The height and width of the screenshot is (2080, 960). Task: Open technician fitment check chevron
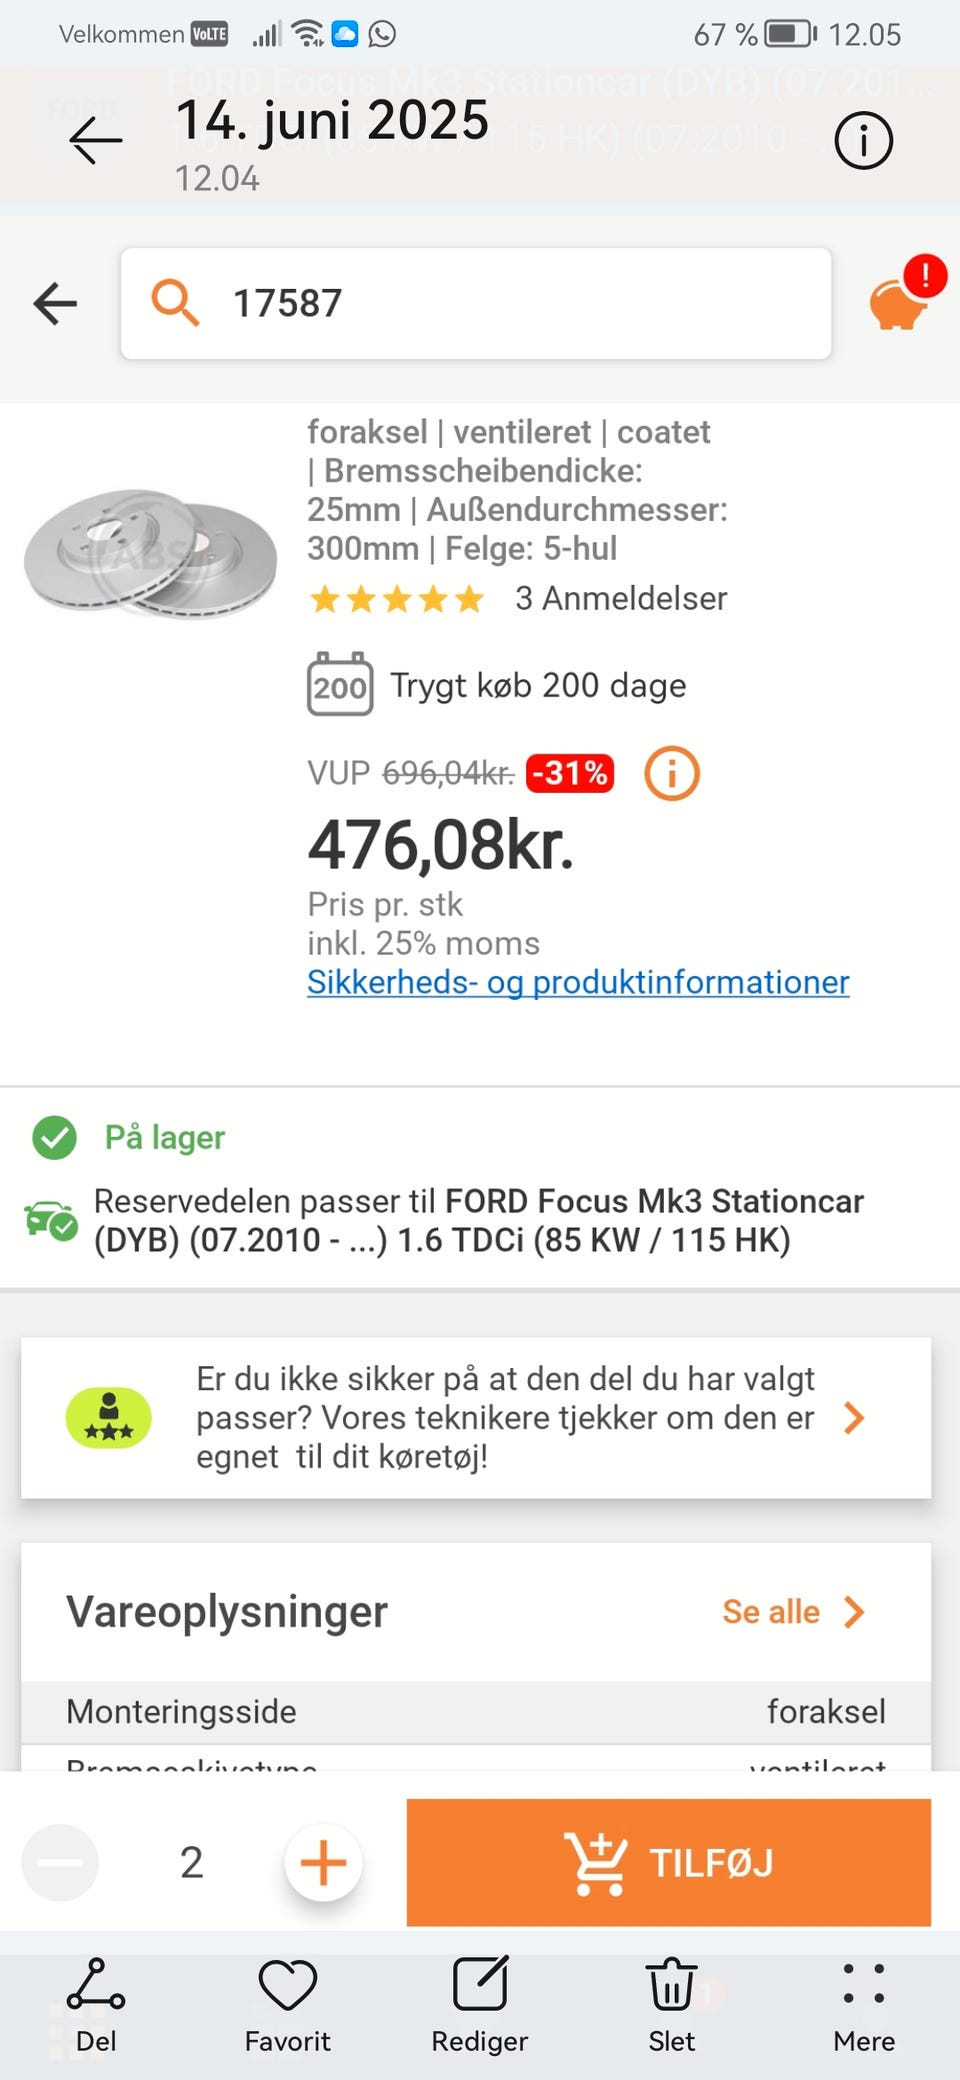click(853, 1418)
